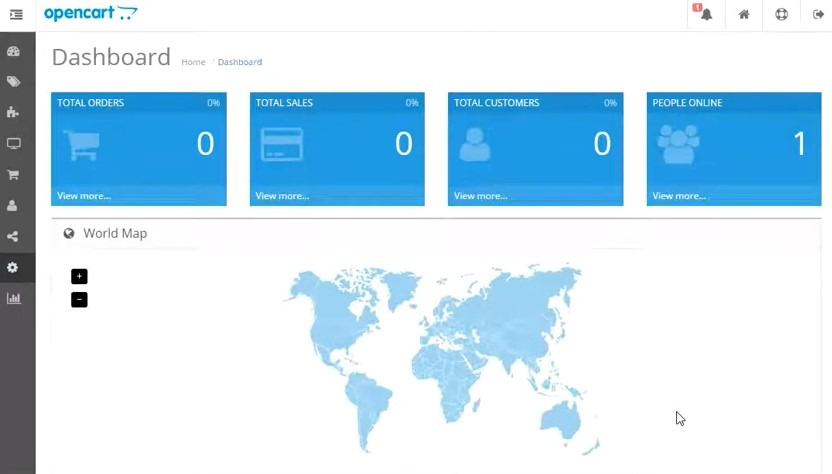Click the TOTAL SALES tile title

(x=284, y=103)
